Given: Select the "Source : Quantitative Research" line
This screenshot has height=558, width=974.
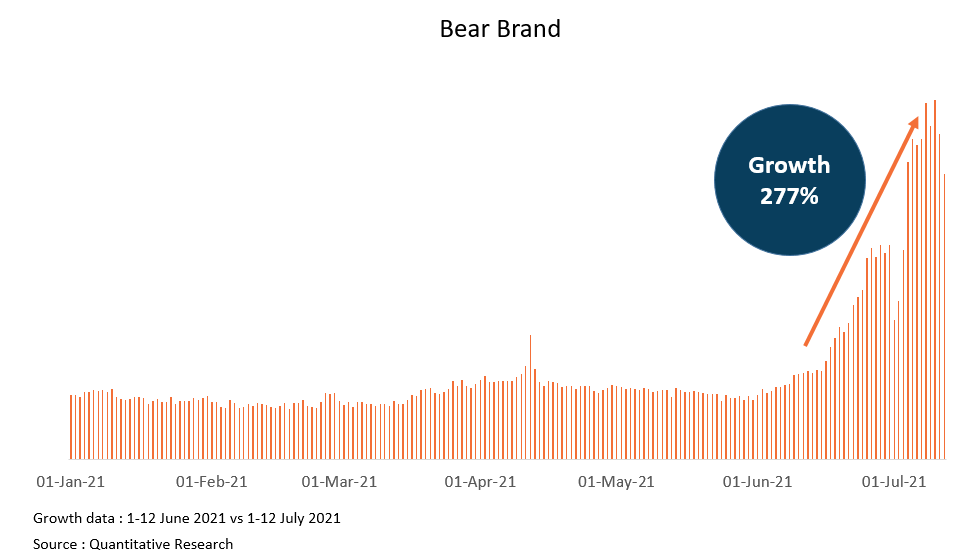Looking at the screenshot, I should [x=133, y=544].
